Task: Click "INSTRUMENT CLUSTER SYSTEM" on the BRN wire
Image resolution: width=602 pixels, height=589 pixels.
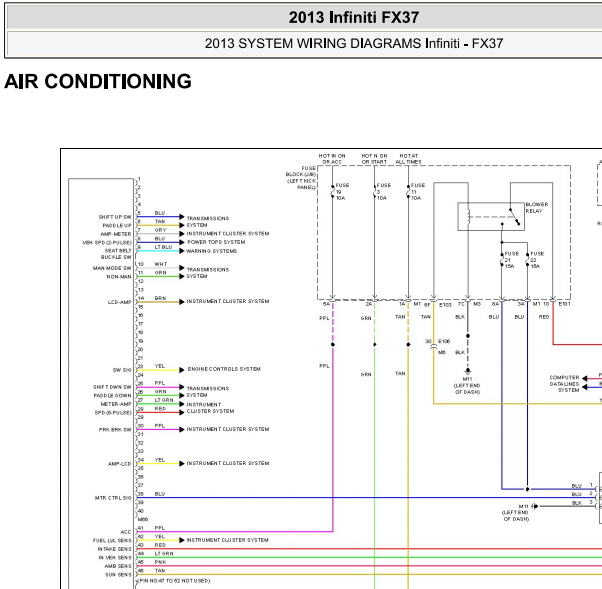Action: point(228,301)
